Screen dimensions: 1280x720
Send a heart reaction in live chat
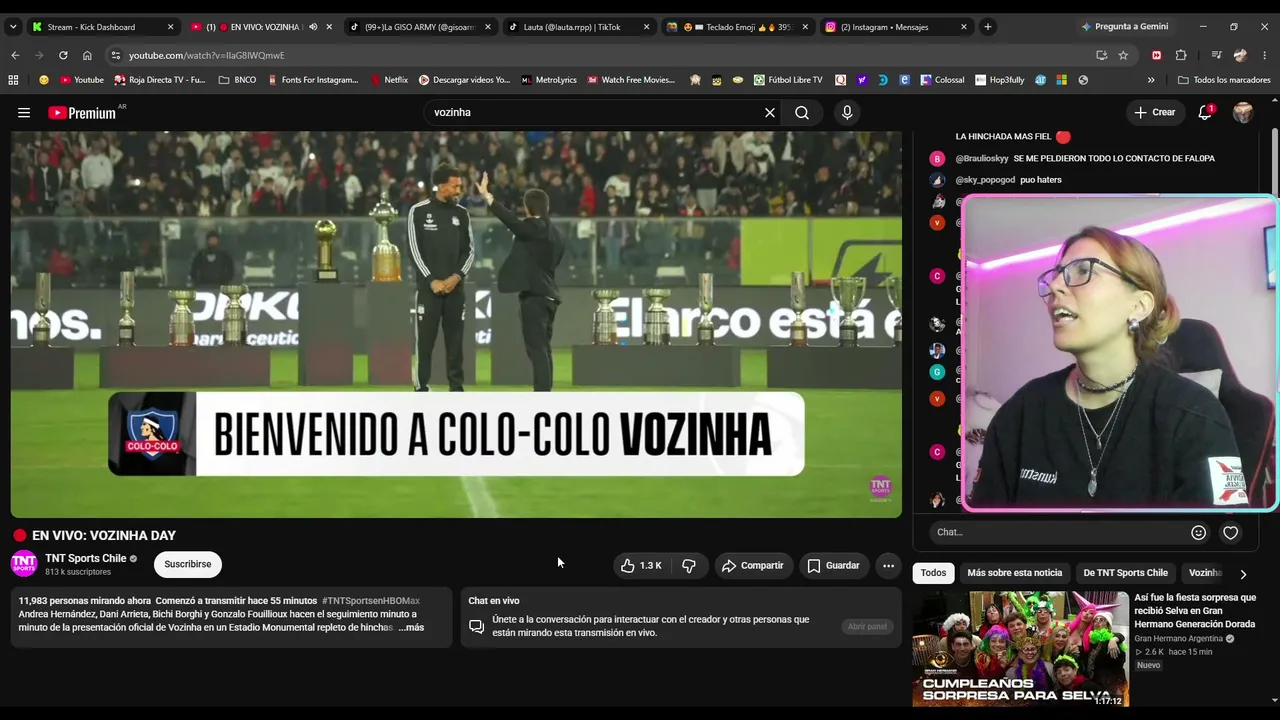pos(1231,533)
